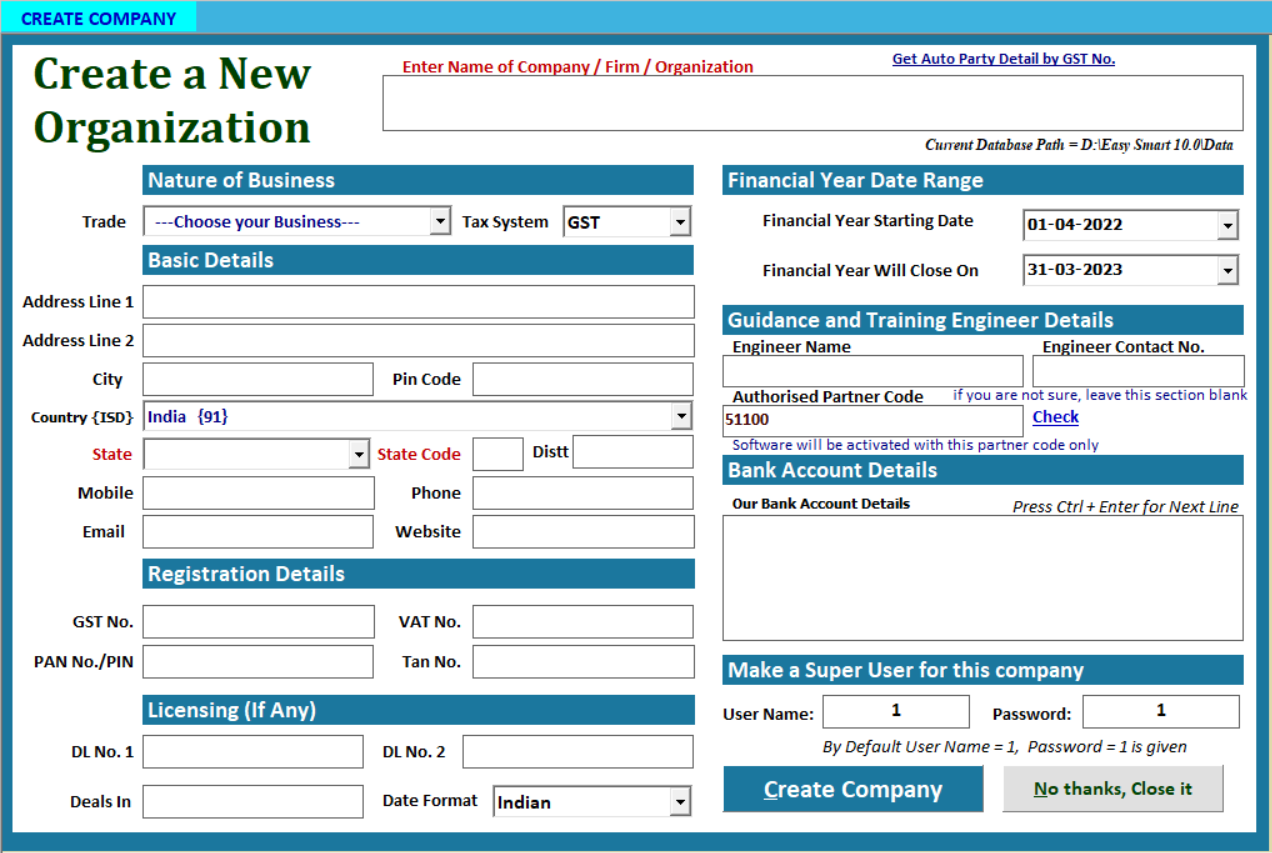Click the Address Line 1 field
Screen dimensions: 1272x853
pos(418,302)
